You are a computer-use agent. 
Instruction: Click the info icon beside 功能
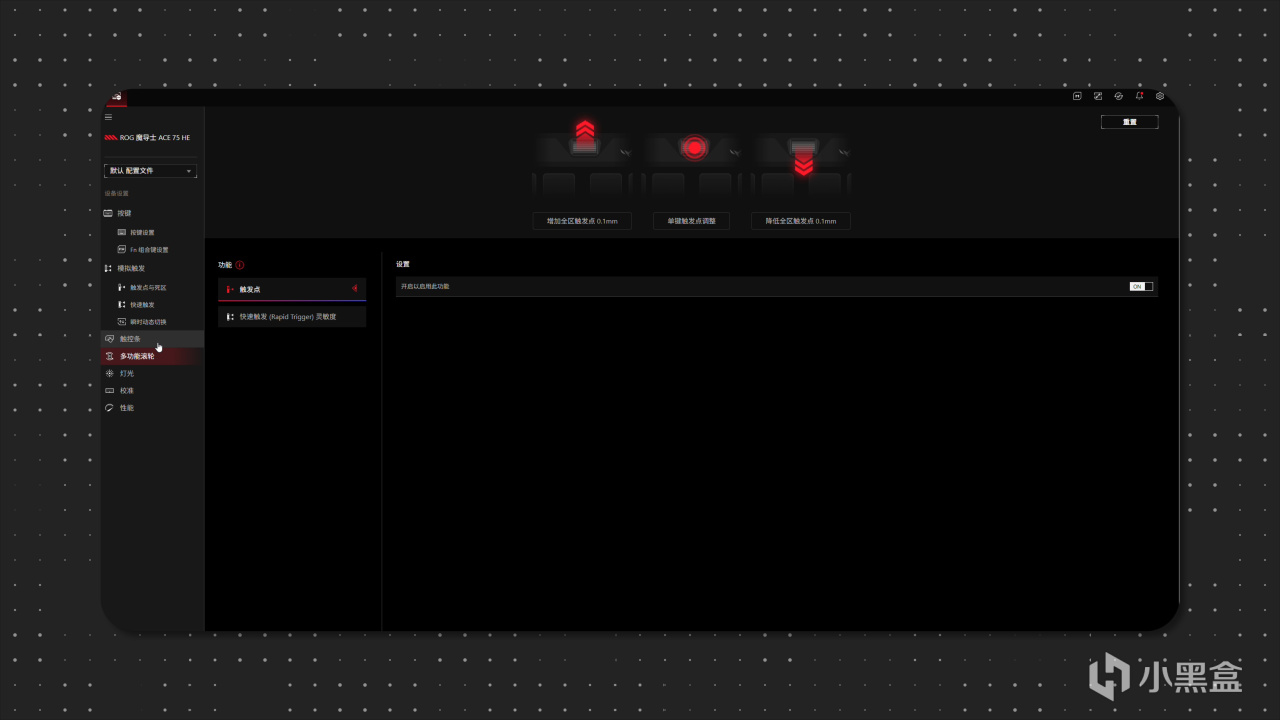coord(240,265)
